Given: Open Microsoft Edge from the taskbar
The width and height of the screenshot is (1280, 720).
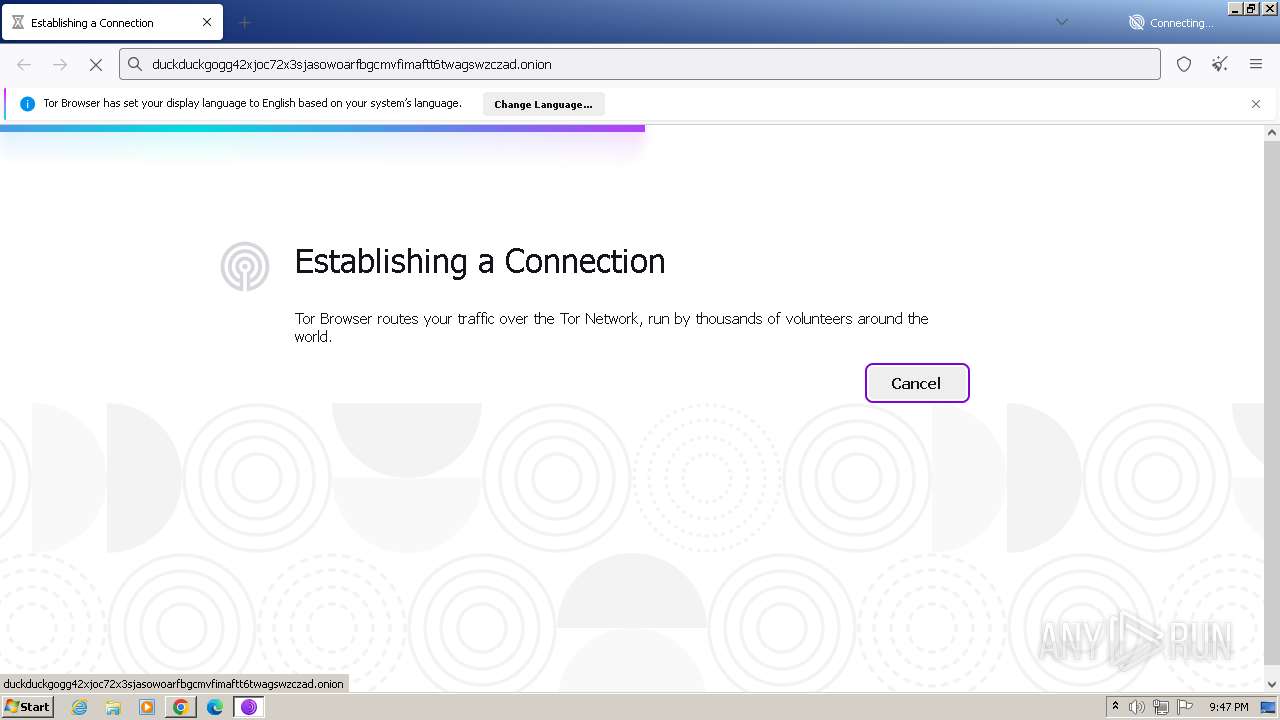Looking at the screenshot, I should pyautogui.click(x=215, y=707).
